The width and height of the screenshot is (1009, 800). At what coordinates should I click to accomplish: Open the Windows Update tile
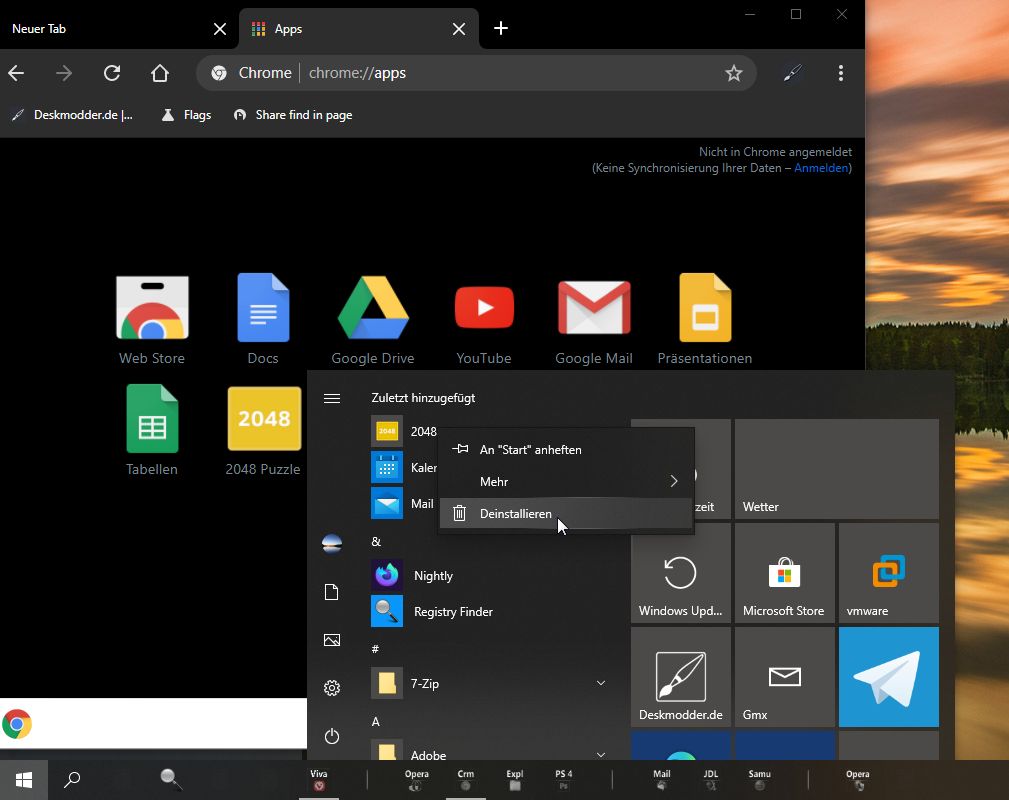(x=681, y=573)
